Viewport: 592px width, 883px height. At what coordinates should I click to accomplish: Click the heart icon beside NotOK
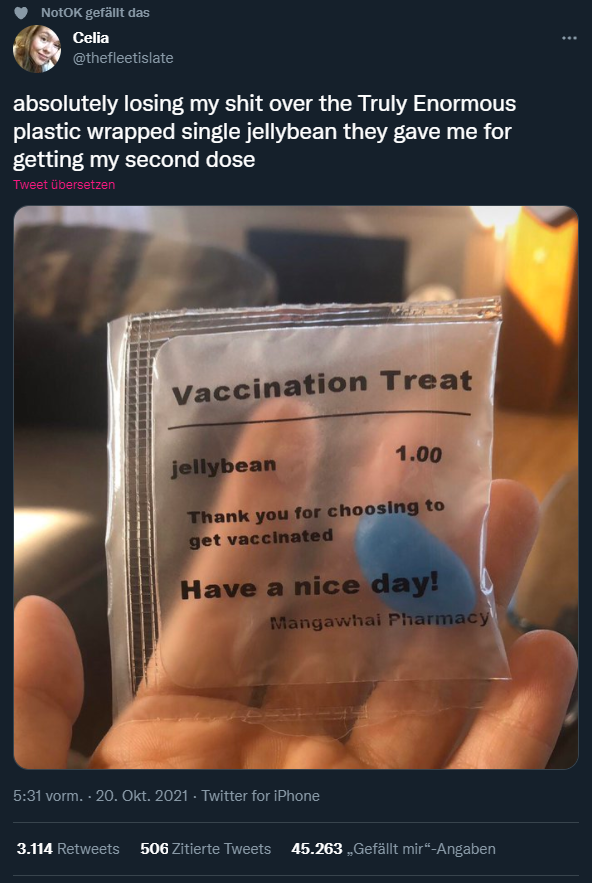(x=20, y=13)
